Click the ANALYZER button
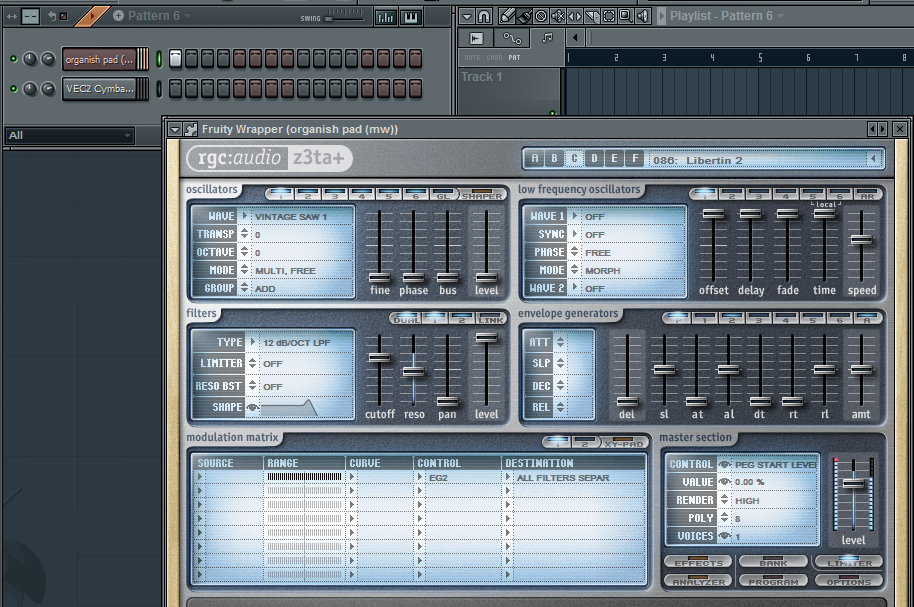The image size is (914, 607). click(x=698, y=581)
